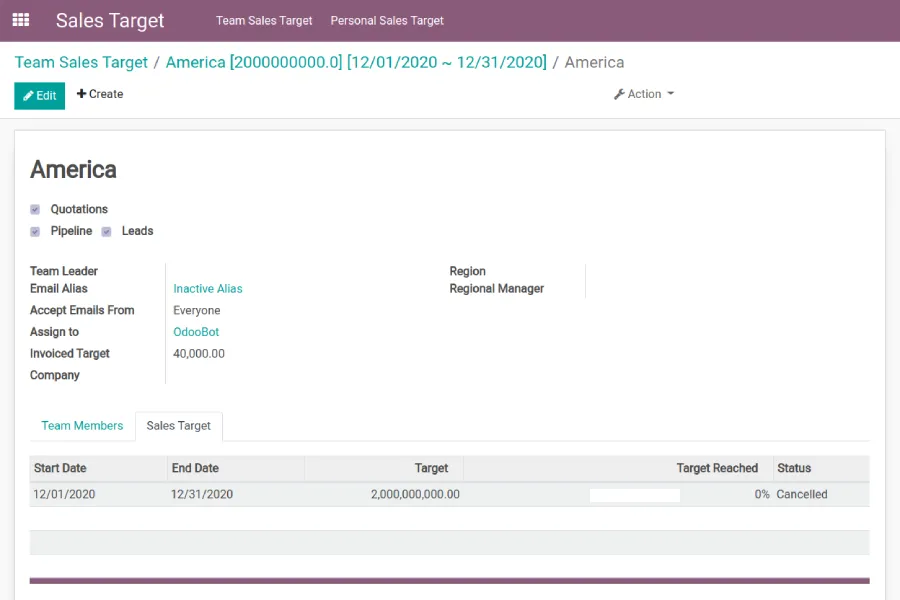Sort by the Start Date column header
The image size is (900, 600).
pyautogui.click(x=98, y=468)
